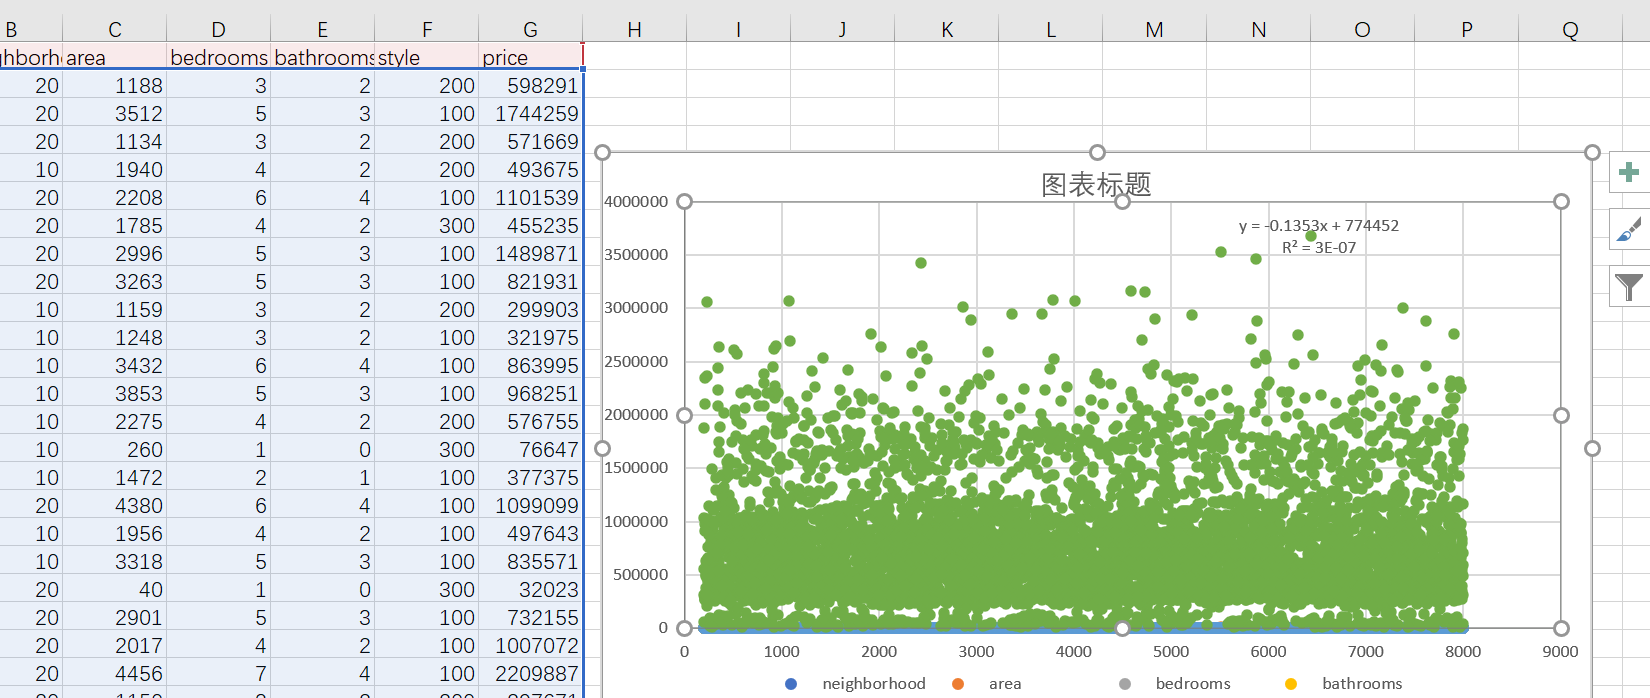Image resolution: width=1650 pixels, height=698 pixels.
Task: Select the trendline equation label
Action: tap(1319, 226)
